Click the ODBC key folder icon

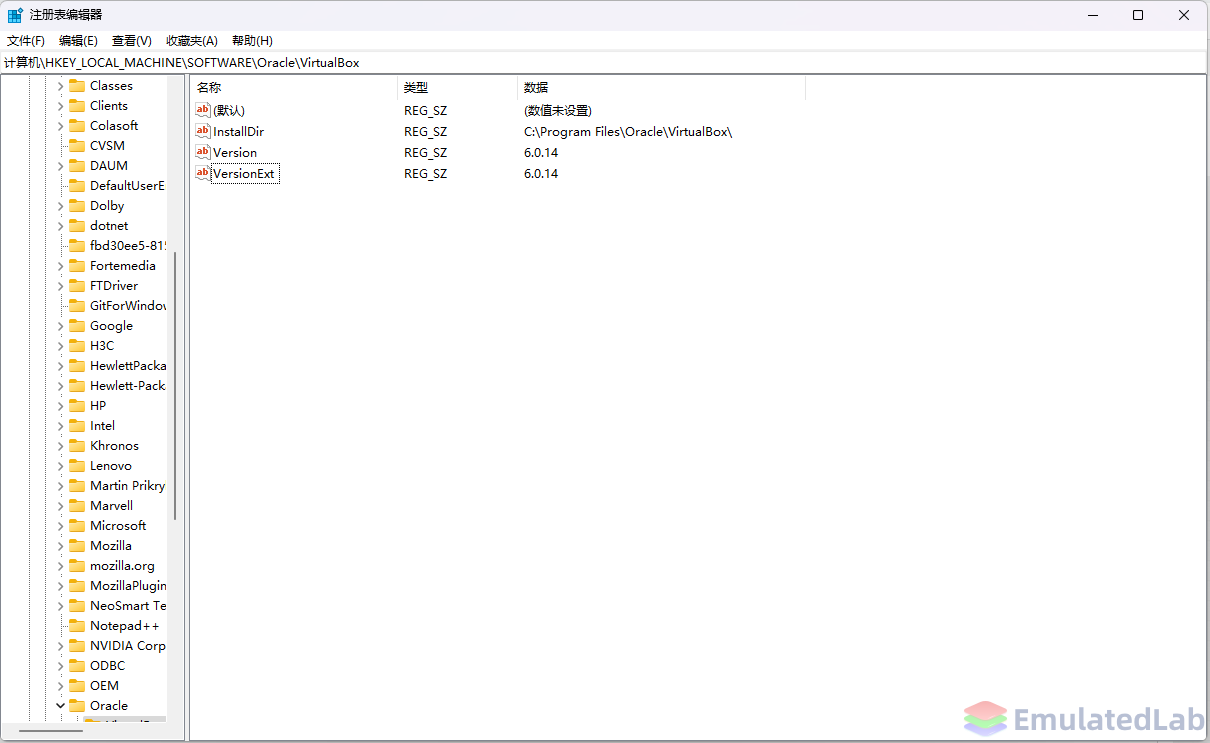click(77, 666)
